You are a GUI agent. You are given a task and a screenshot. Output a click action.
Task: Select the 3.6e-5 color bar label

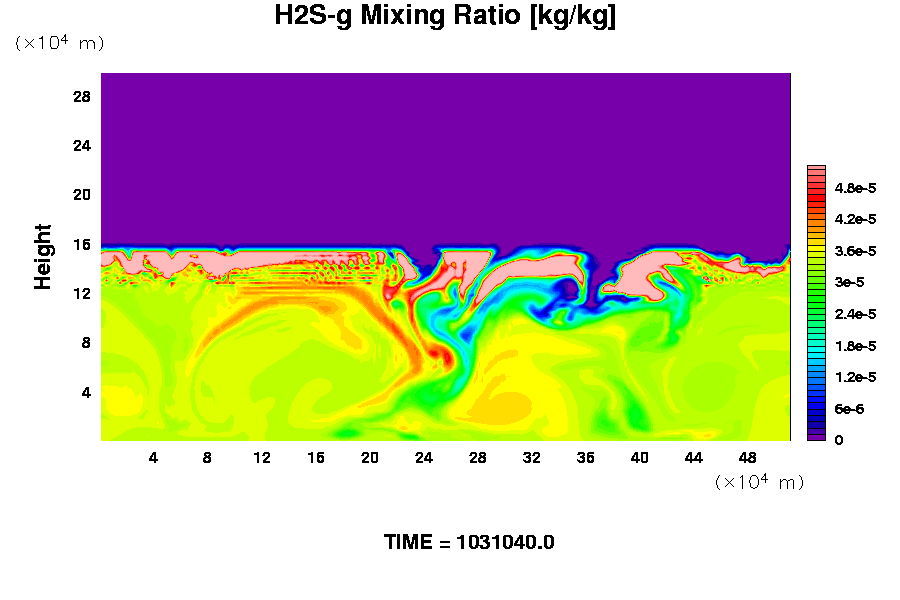click(x=855, y=251)
